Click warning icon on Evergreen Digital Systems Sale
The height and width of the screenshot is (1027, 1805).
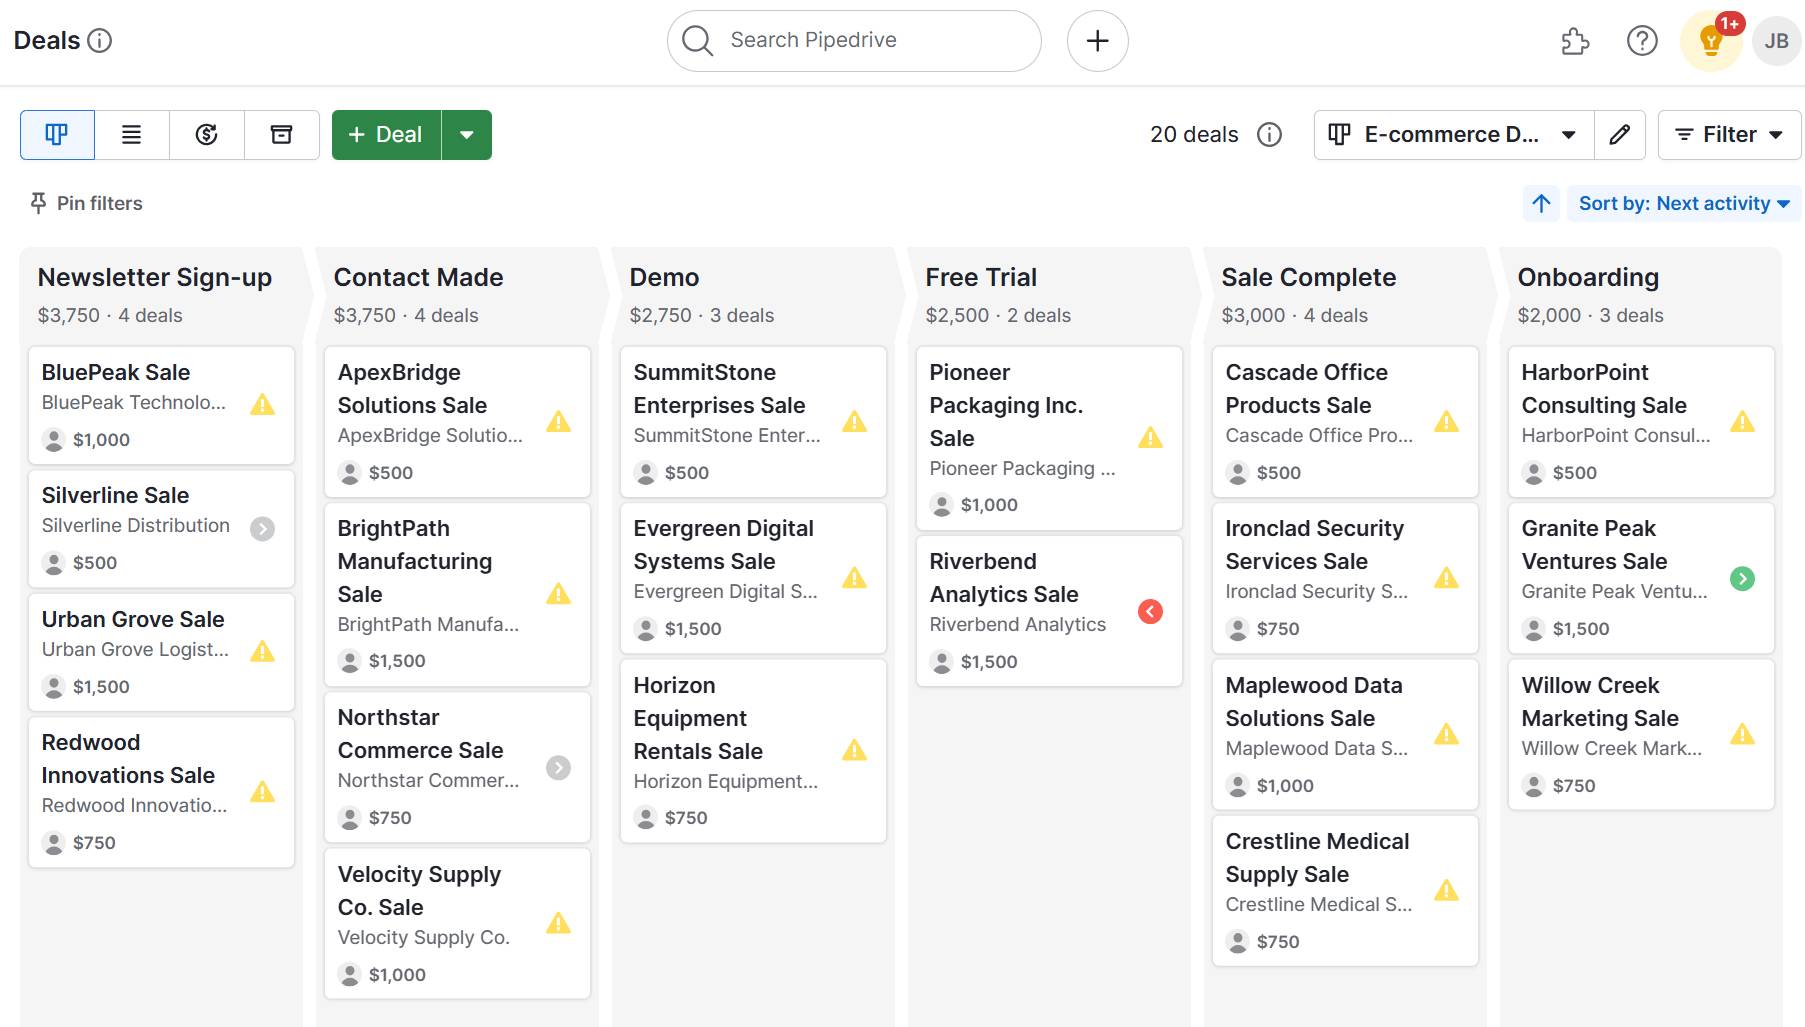(x=855, y=577)
